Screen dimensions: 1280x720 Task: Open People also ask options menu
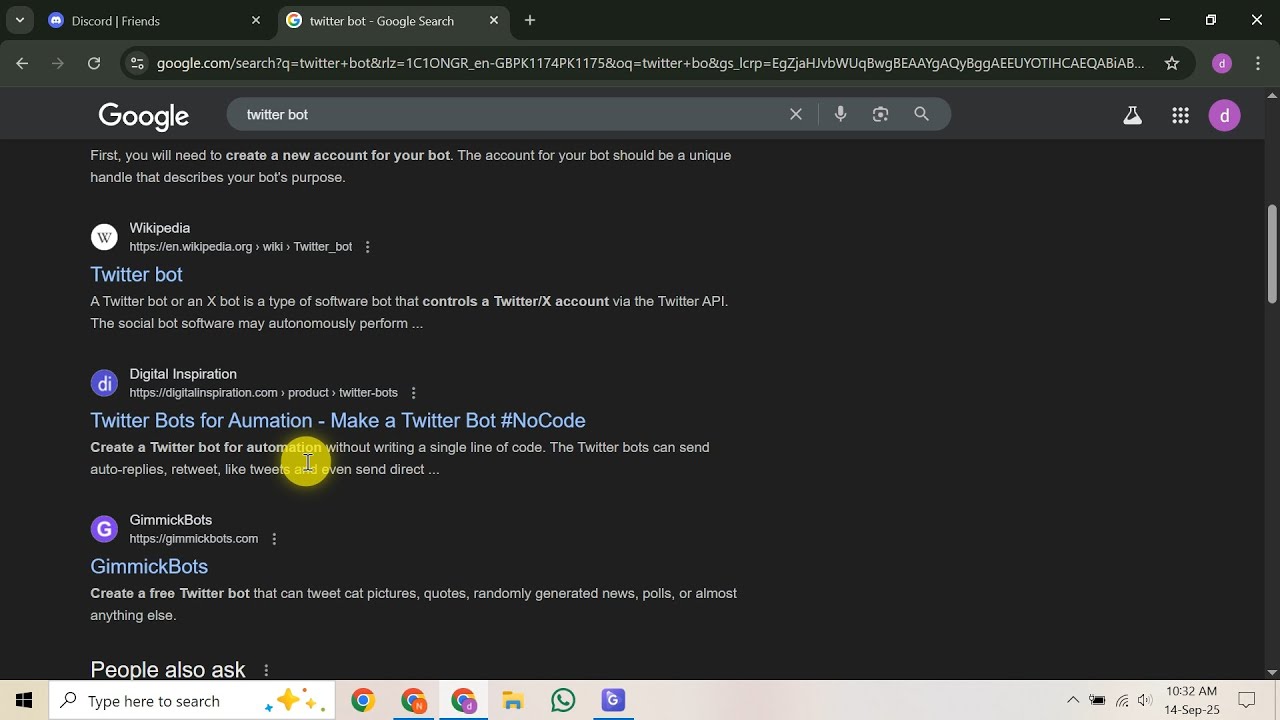(266, 670)
